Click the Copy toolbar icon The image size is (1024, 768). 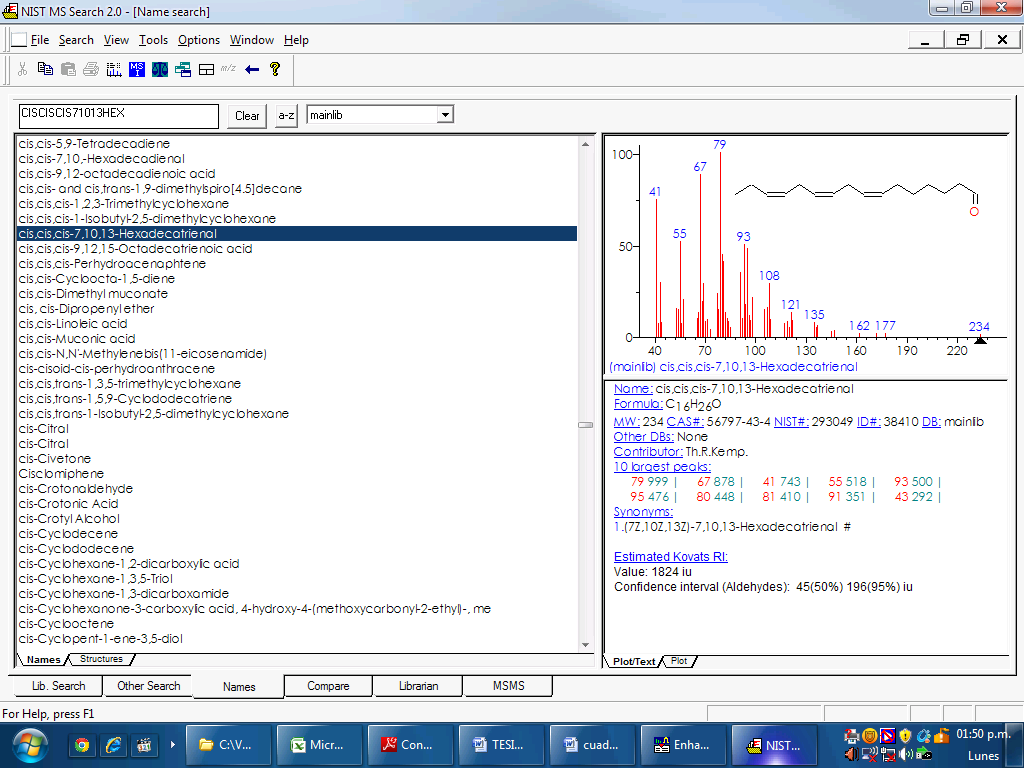(45, 69)
